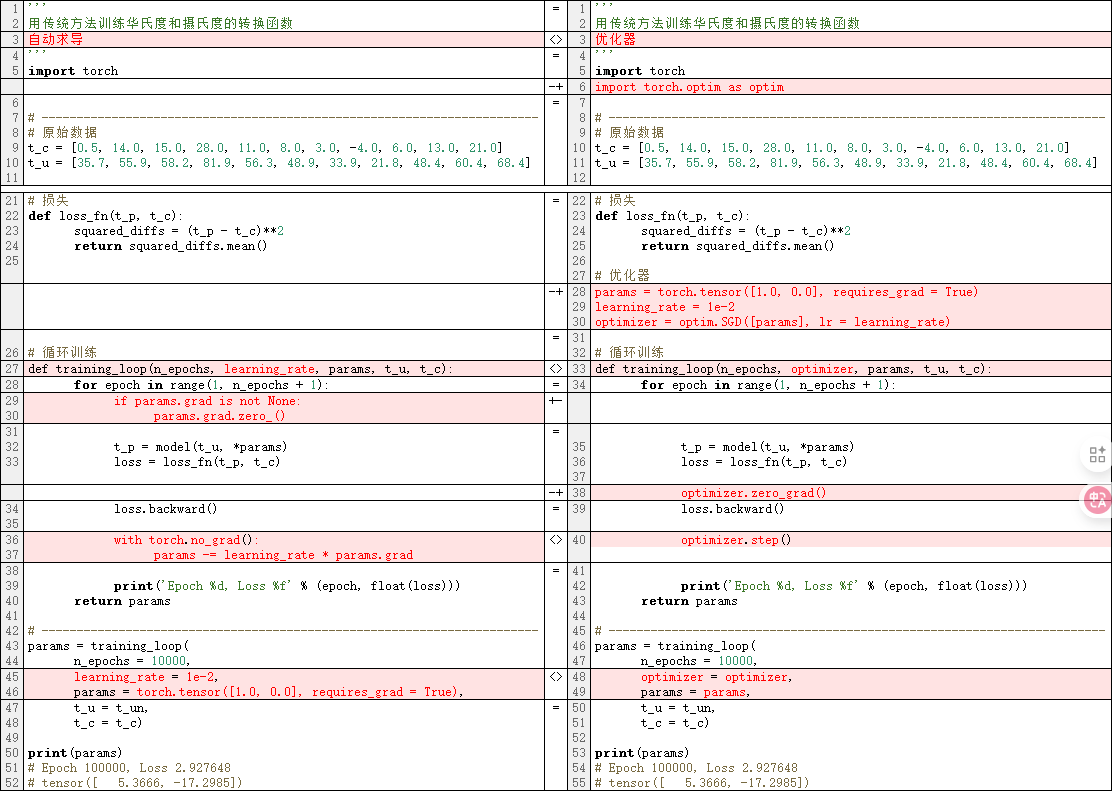Click the = marker beside 'for epoch in range' row
The width and height of the screenshot is (1112, 791).
pos(556,385)
